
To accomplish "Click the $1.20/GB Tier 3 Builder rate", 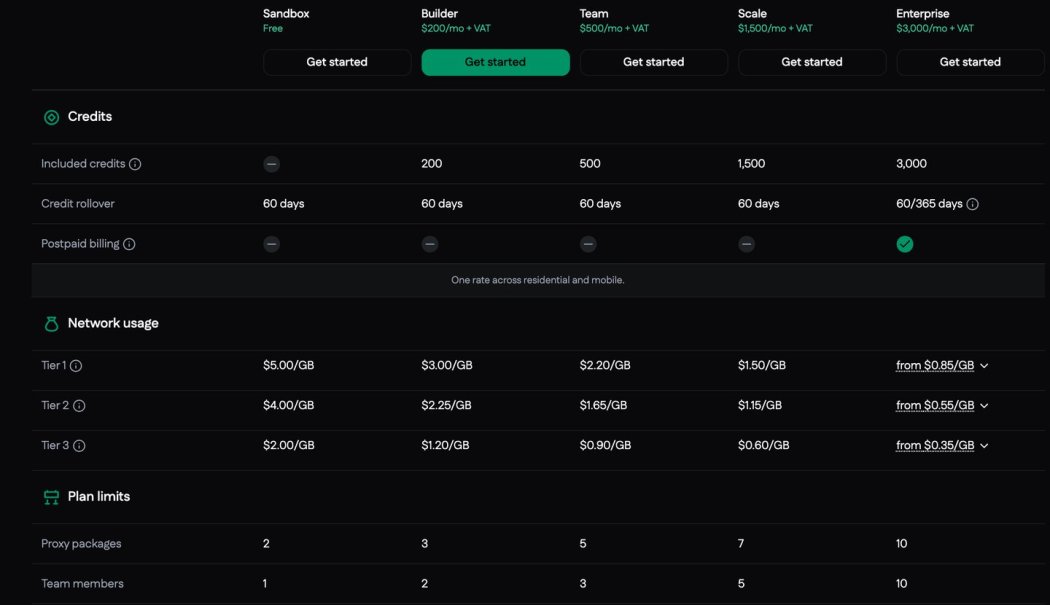I will [445, 446].
